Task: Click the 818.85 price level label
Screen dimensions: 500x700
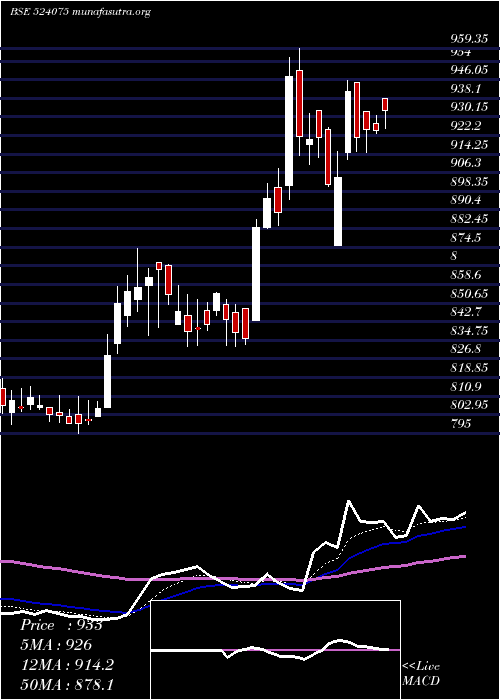Action: (468, 368)
